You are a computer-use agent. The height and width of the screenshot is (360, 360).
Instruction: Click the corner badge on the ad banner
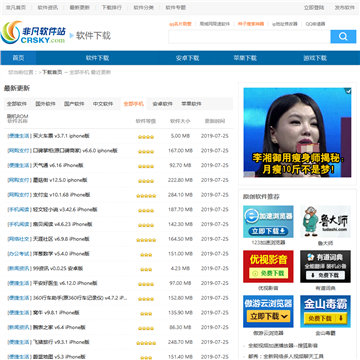click(x=348, y=91)
